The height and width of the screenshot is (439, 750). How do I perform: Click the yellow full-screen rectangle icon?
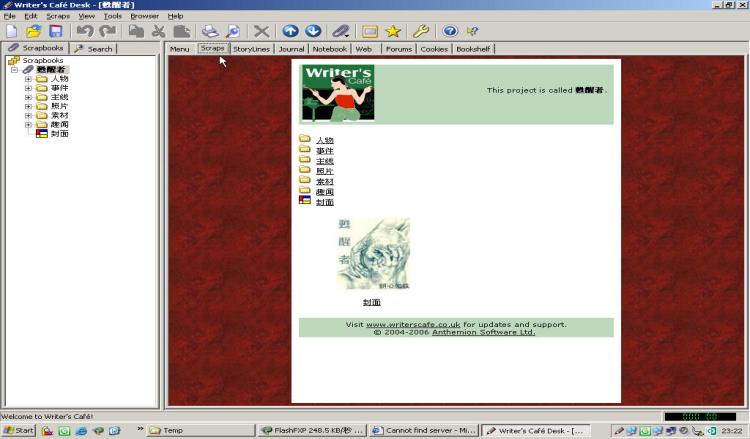point(370,32)
